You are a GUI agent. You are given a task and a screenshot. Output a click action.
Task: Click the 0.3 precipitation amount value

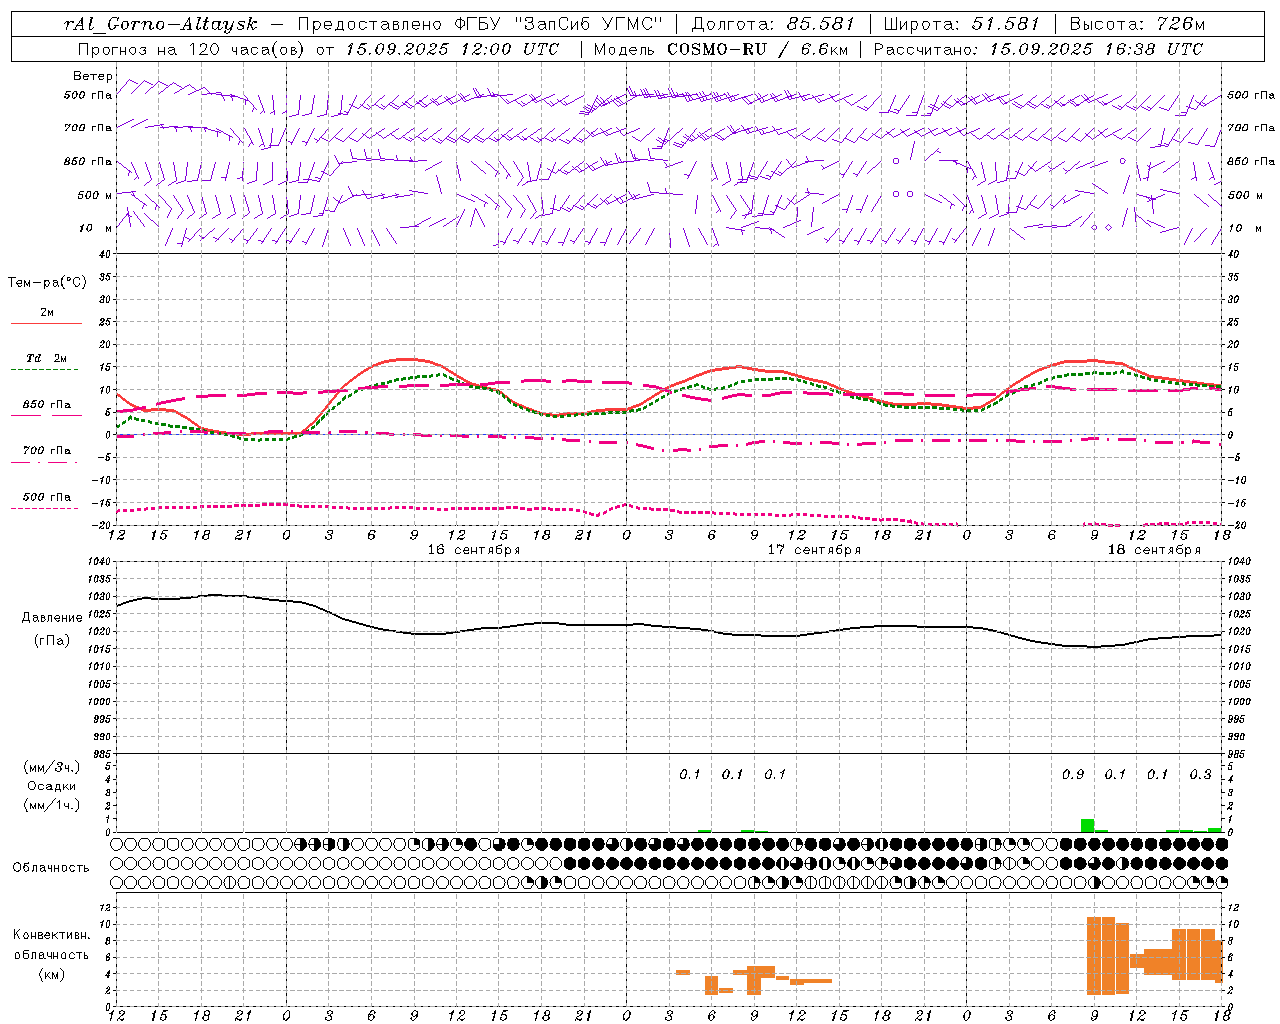[1200, 774]
